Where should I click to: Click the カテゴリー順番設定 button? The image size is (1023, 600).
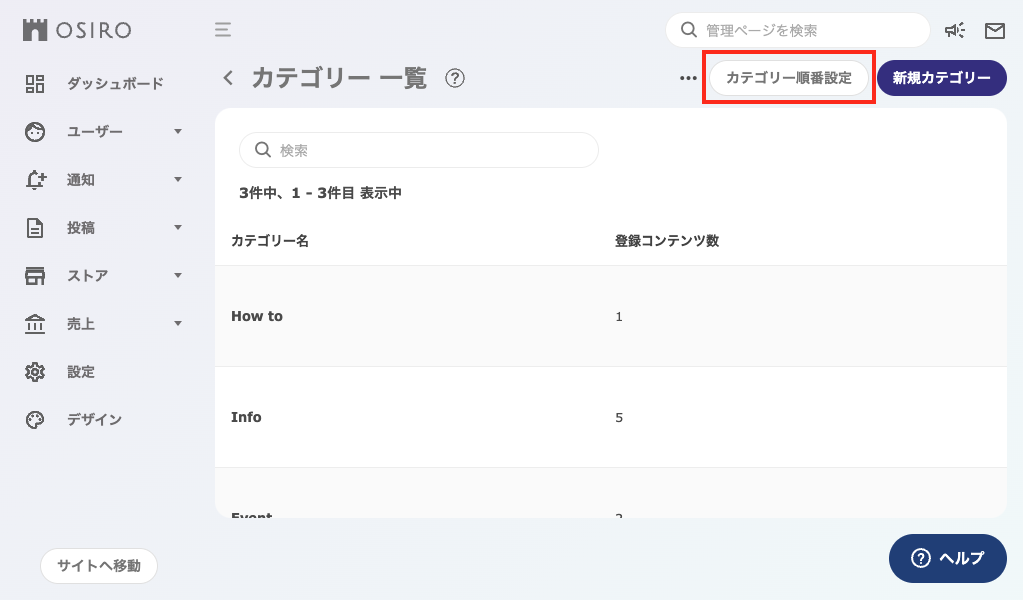coord(789,77)
